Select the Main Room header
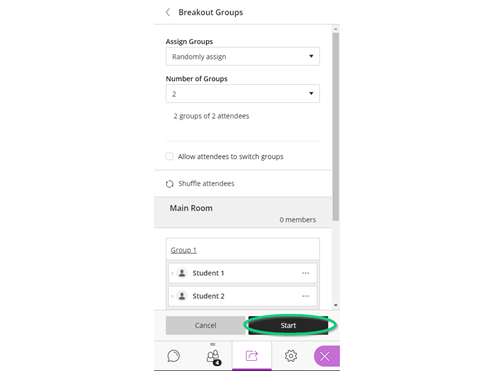The width and height of the screenshot is (494, 371). point(243,213)
